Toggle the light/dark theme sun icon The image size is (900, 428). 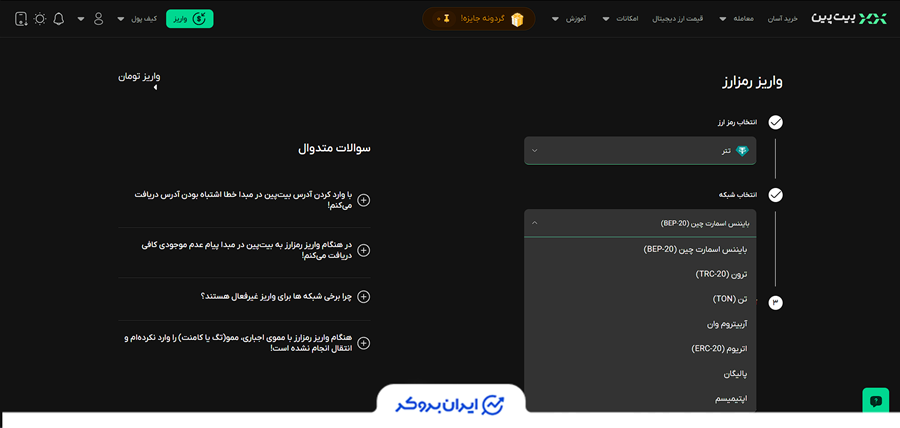40,19
